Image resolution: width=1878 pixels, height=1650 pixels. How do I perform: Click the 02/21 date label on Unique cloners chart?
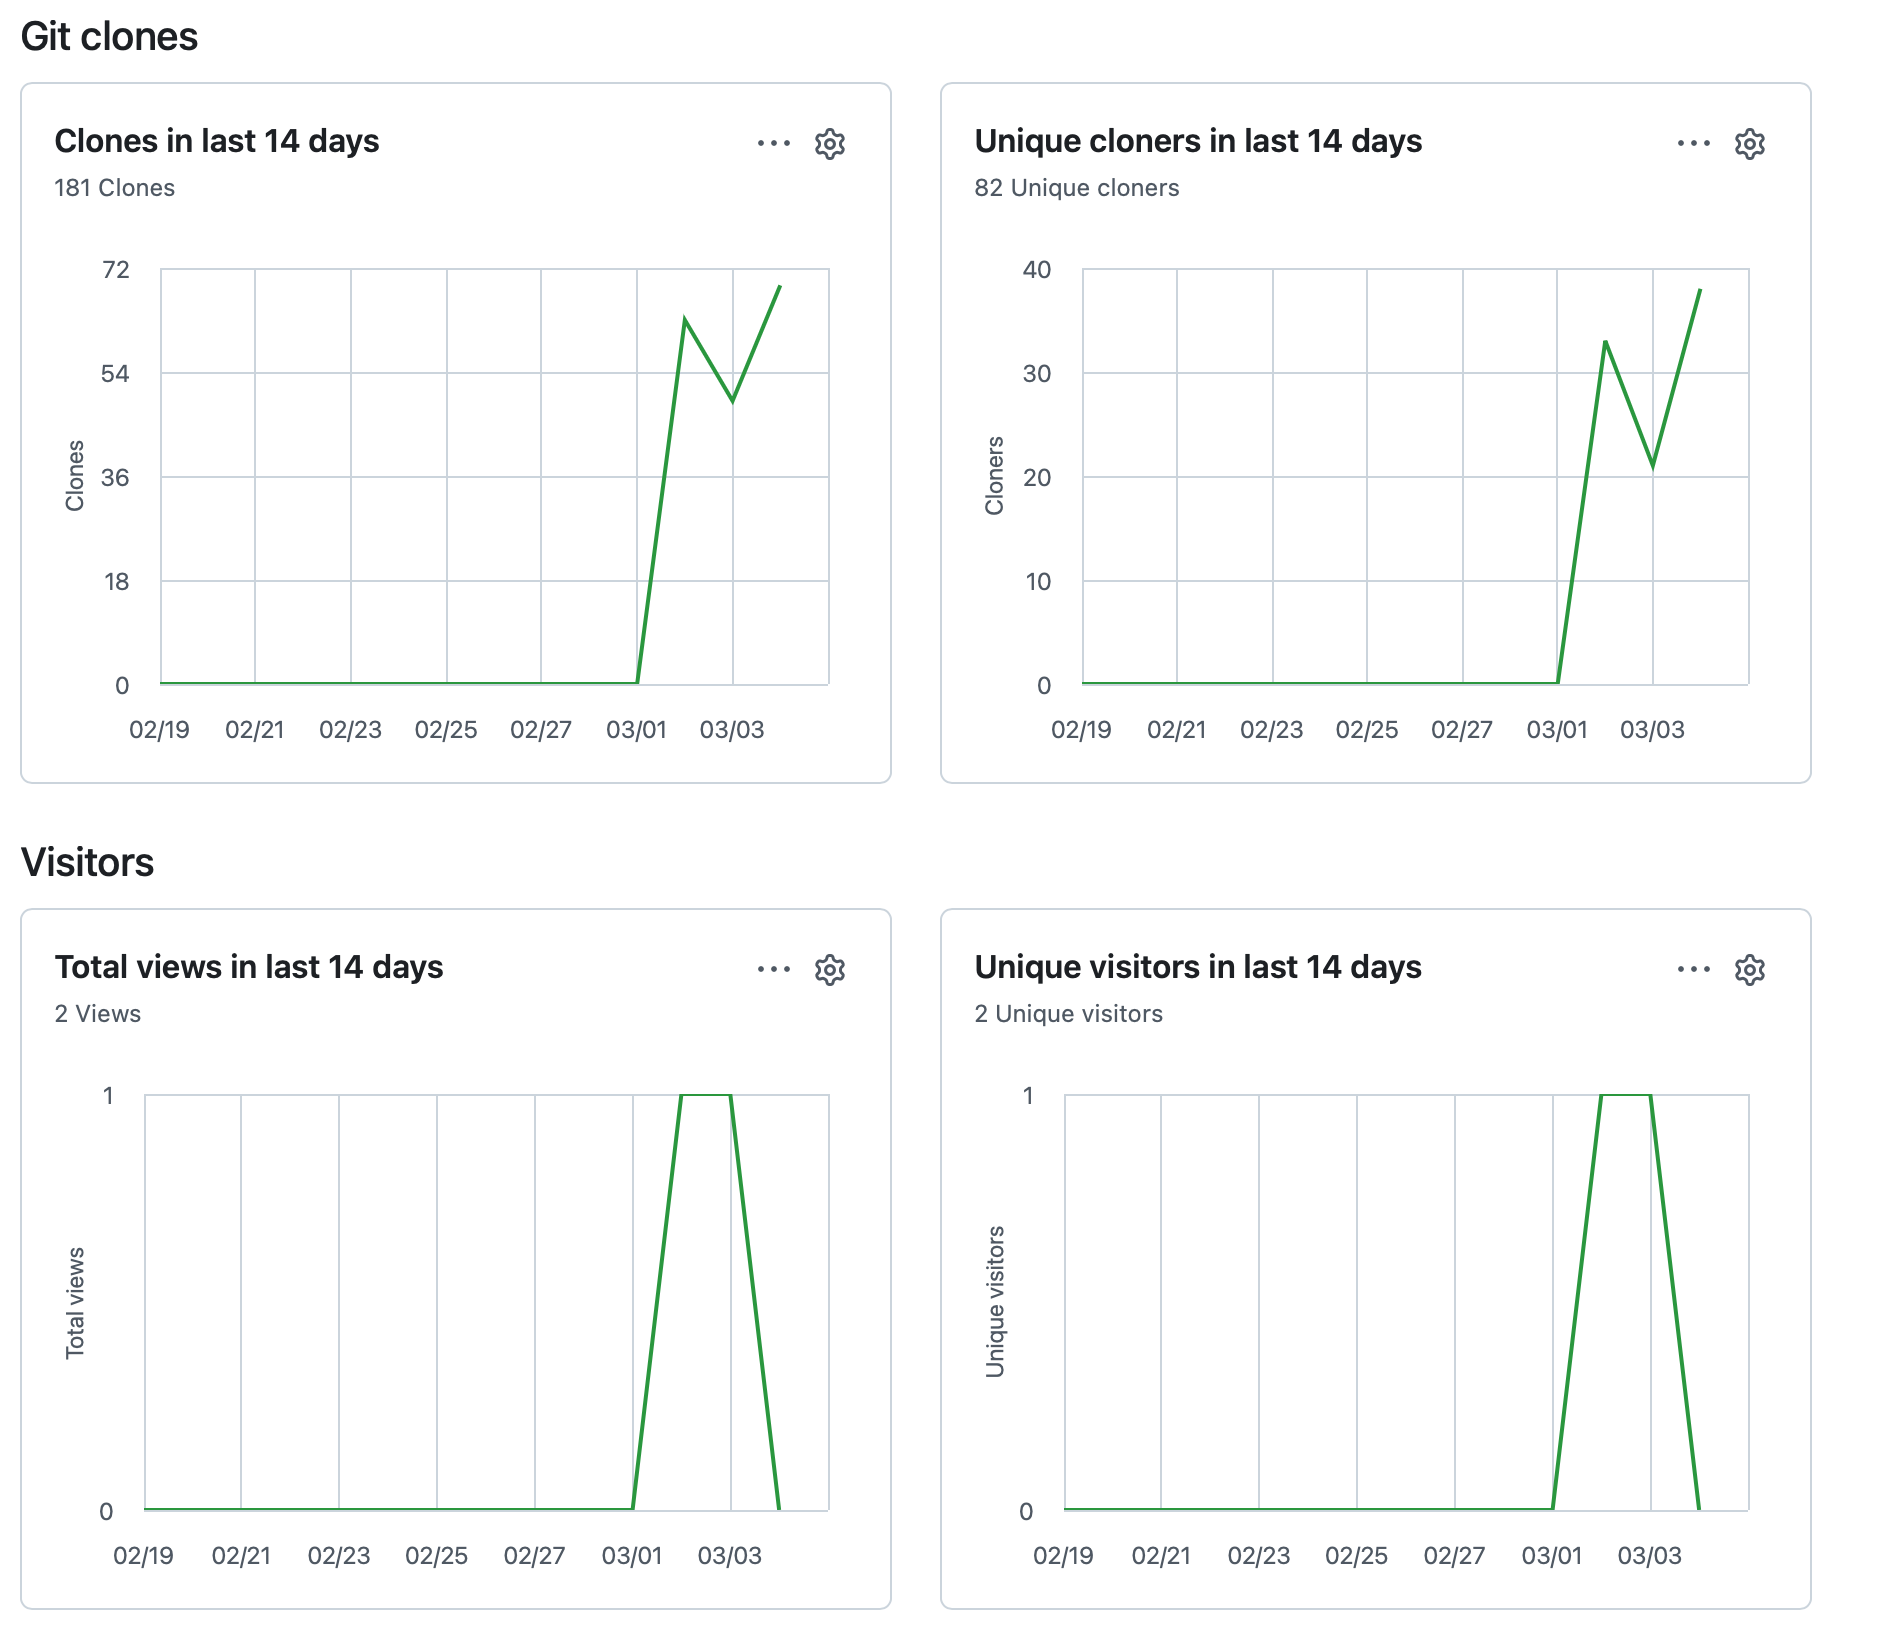pos(1177,730)
